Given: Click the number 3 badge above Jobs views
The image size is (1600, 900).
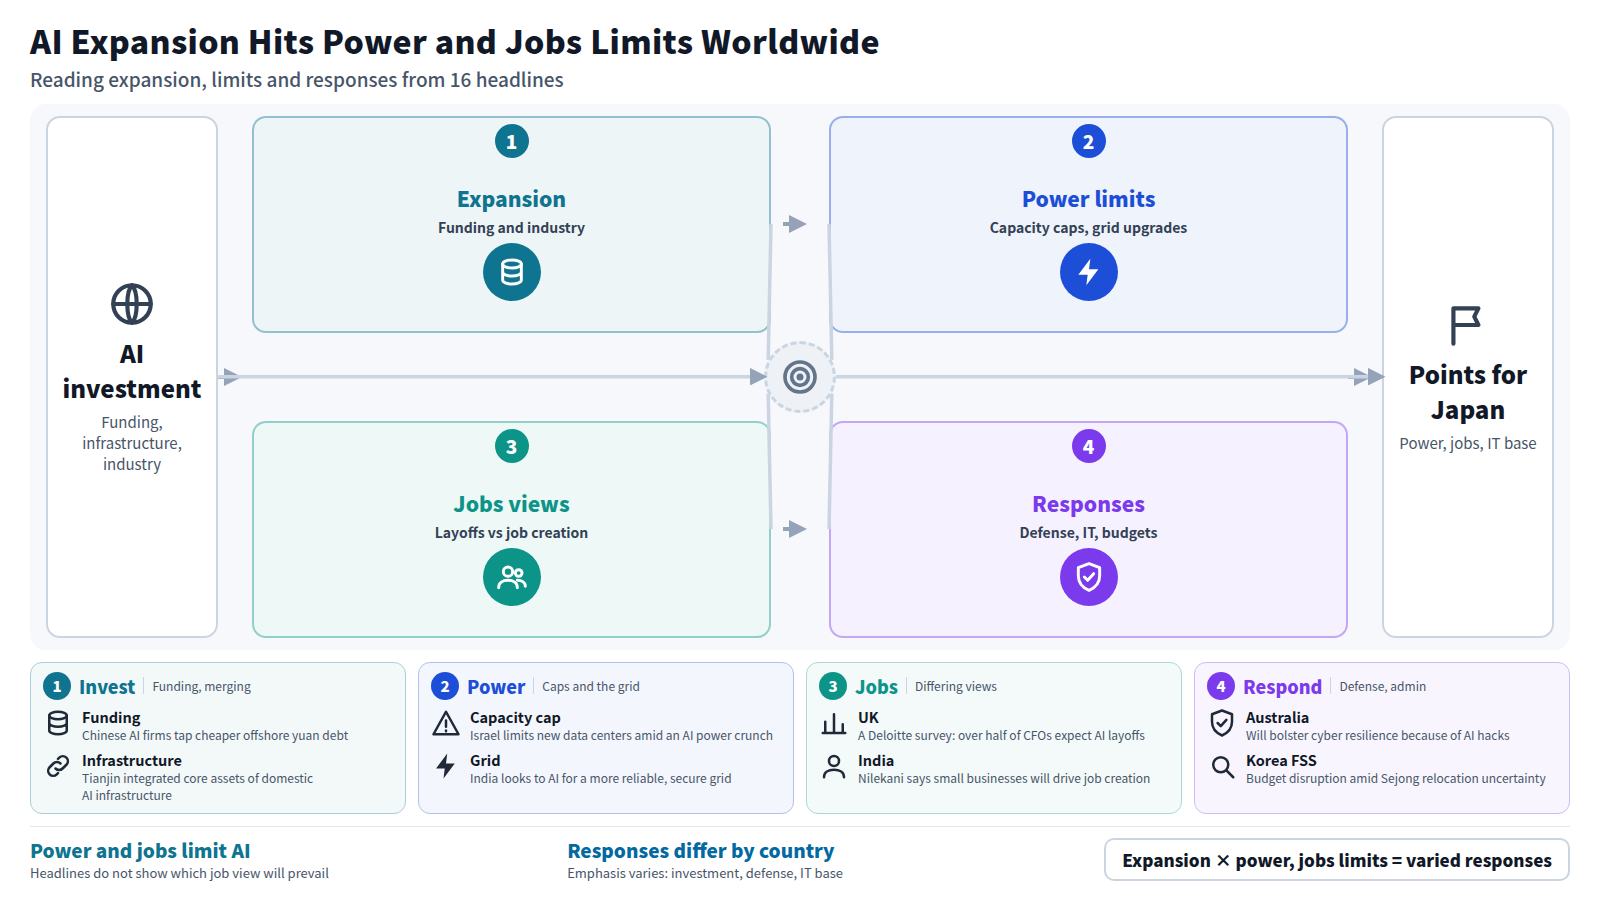Looking at the screenshot, I should [x=512, y=446].
